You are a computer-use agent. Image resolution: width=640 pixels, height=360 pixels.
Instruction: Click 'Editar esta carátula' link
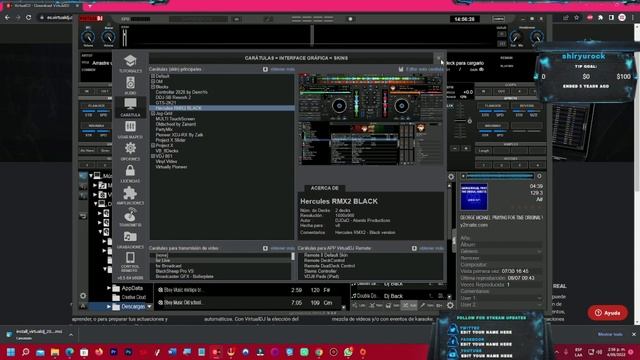click(424, 69)
